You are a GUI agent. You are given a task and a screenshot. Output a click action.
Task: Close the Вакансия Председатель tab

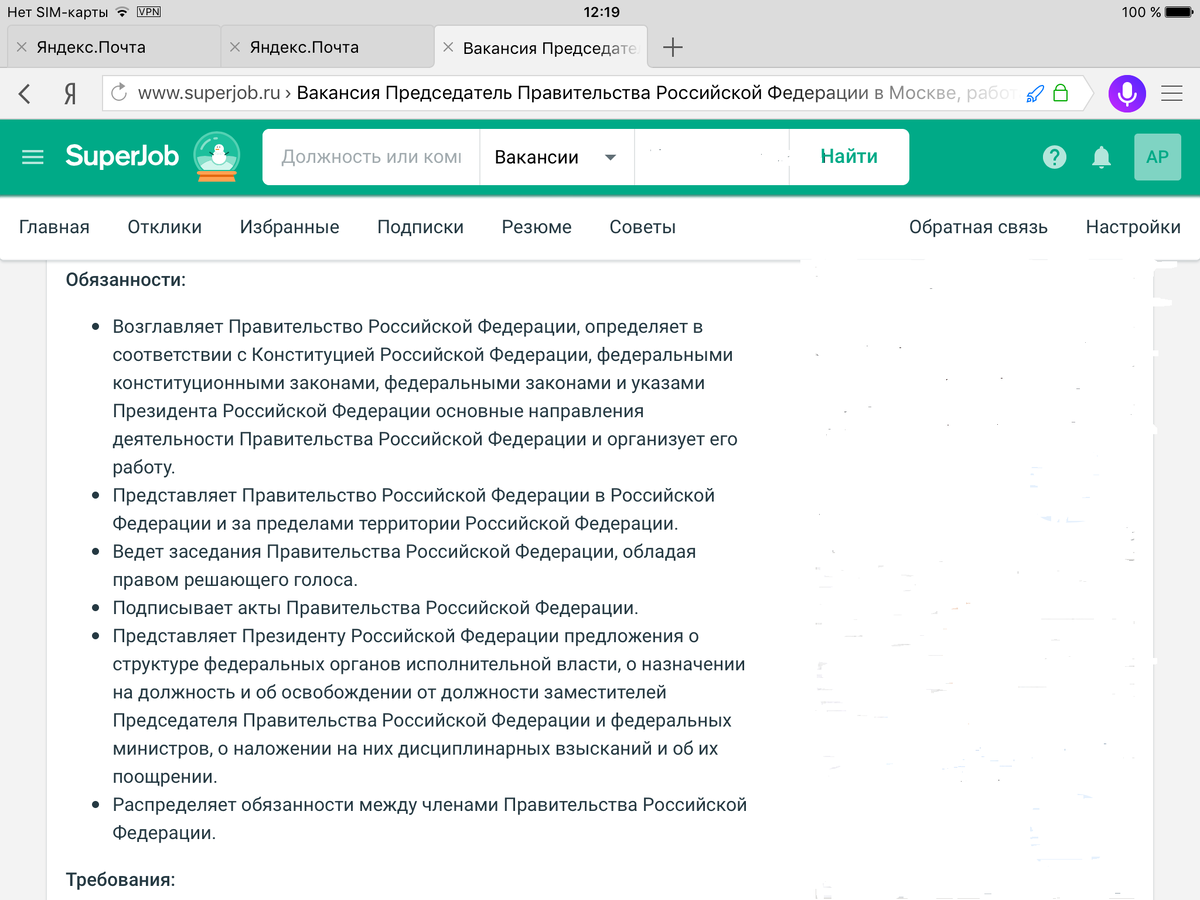point(448,47)
